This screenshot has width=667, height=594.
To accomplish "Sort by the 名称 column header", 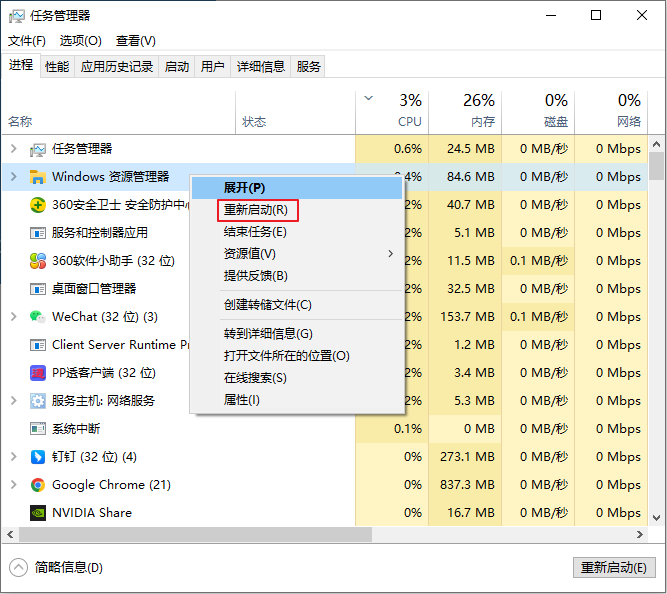I will [x=119, y=113].
